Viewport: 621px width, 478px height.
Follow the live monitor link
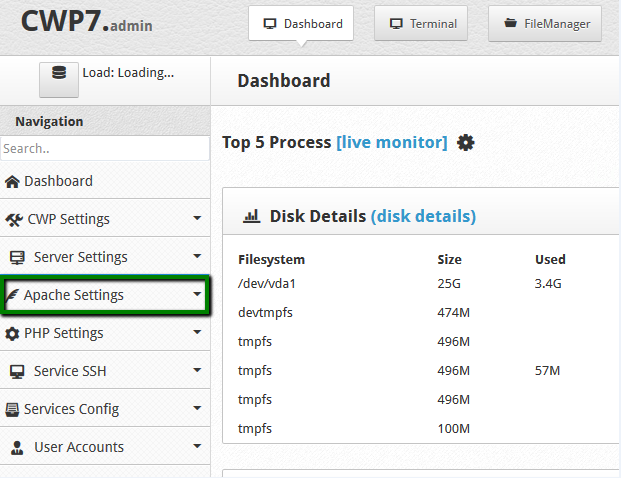(x=392, y=142)
